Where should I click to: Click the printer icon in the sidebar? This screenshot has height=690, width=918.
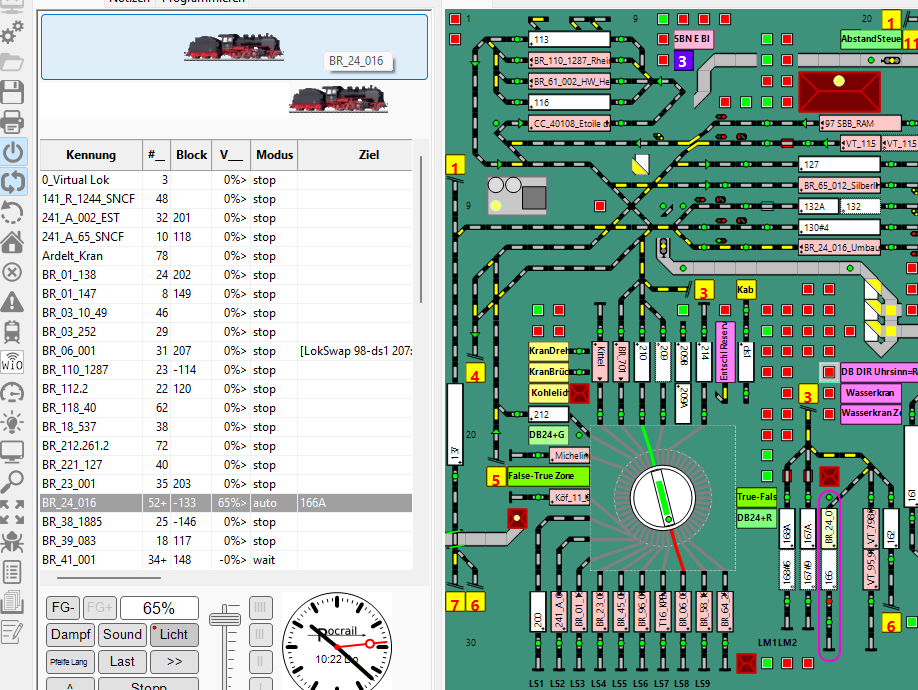(12, 122)
